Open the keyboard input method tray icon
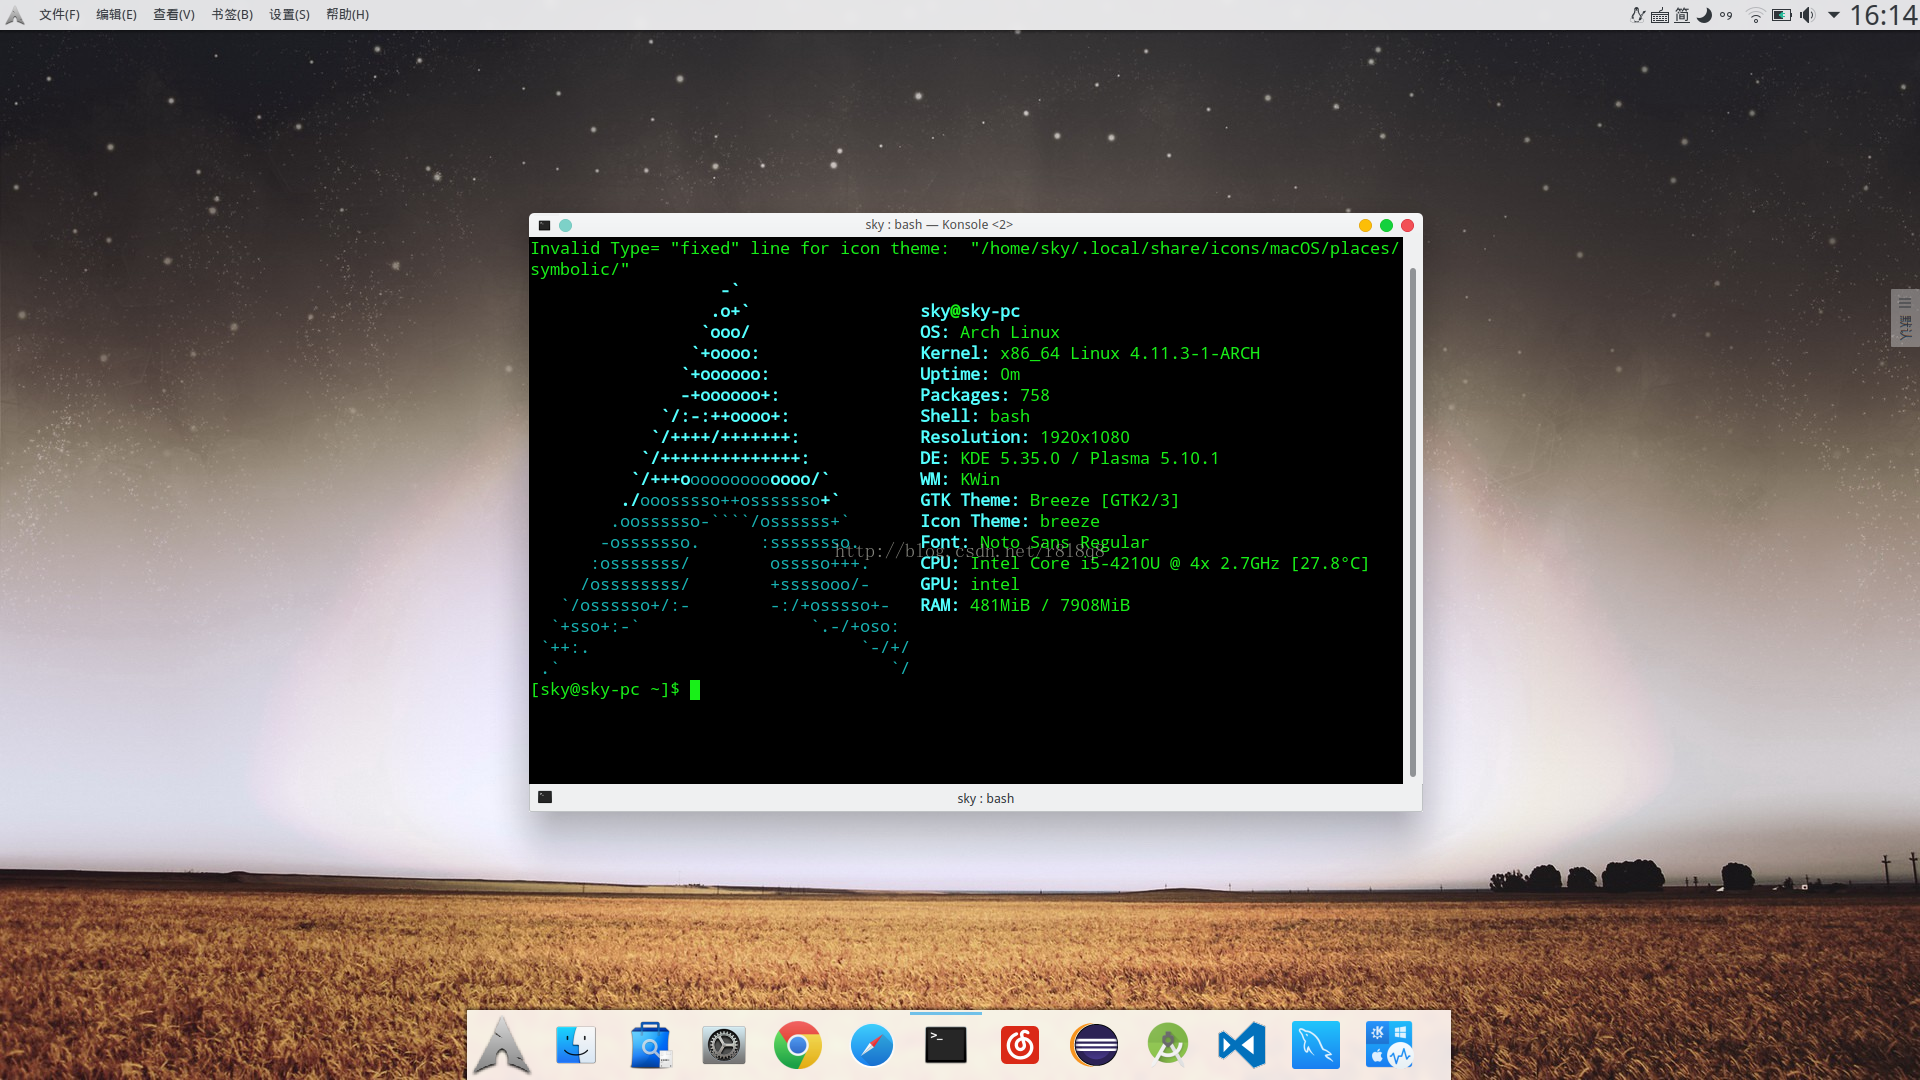 (x=1660, y=15)
